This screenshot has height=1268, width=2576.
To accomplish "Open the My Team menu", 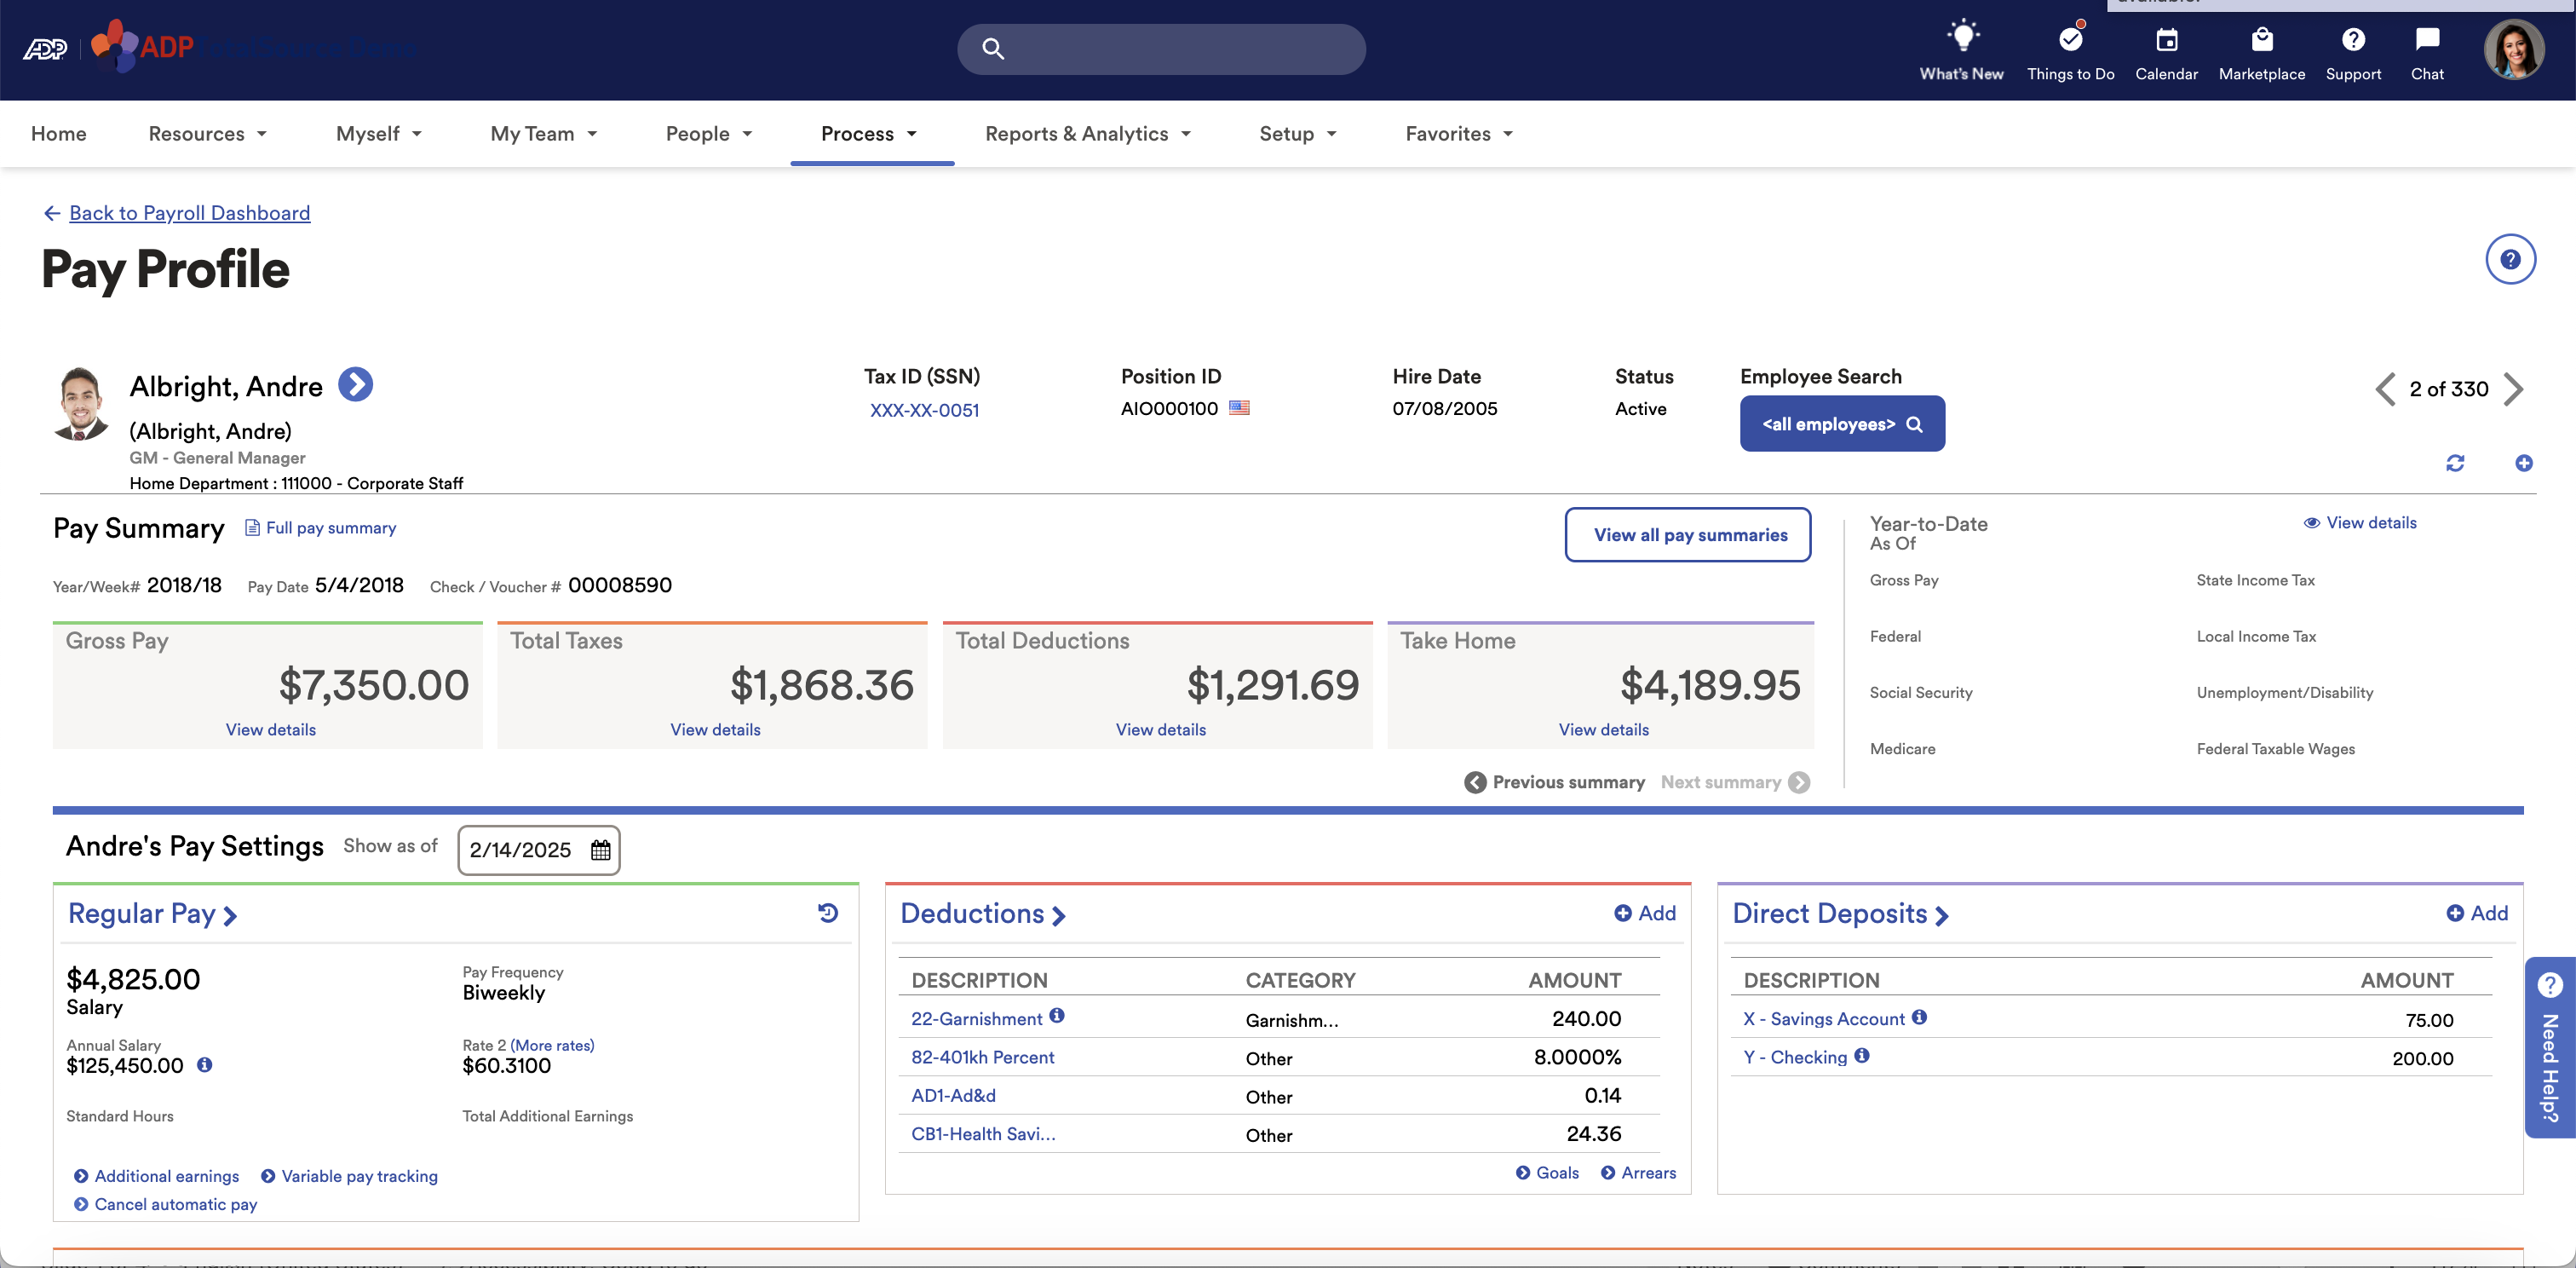I will (x=543, y=134).
